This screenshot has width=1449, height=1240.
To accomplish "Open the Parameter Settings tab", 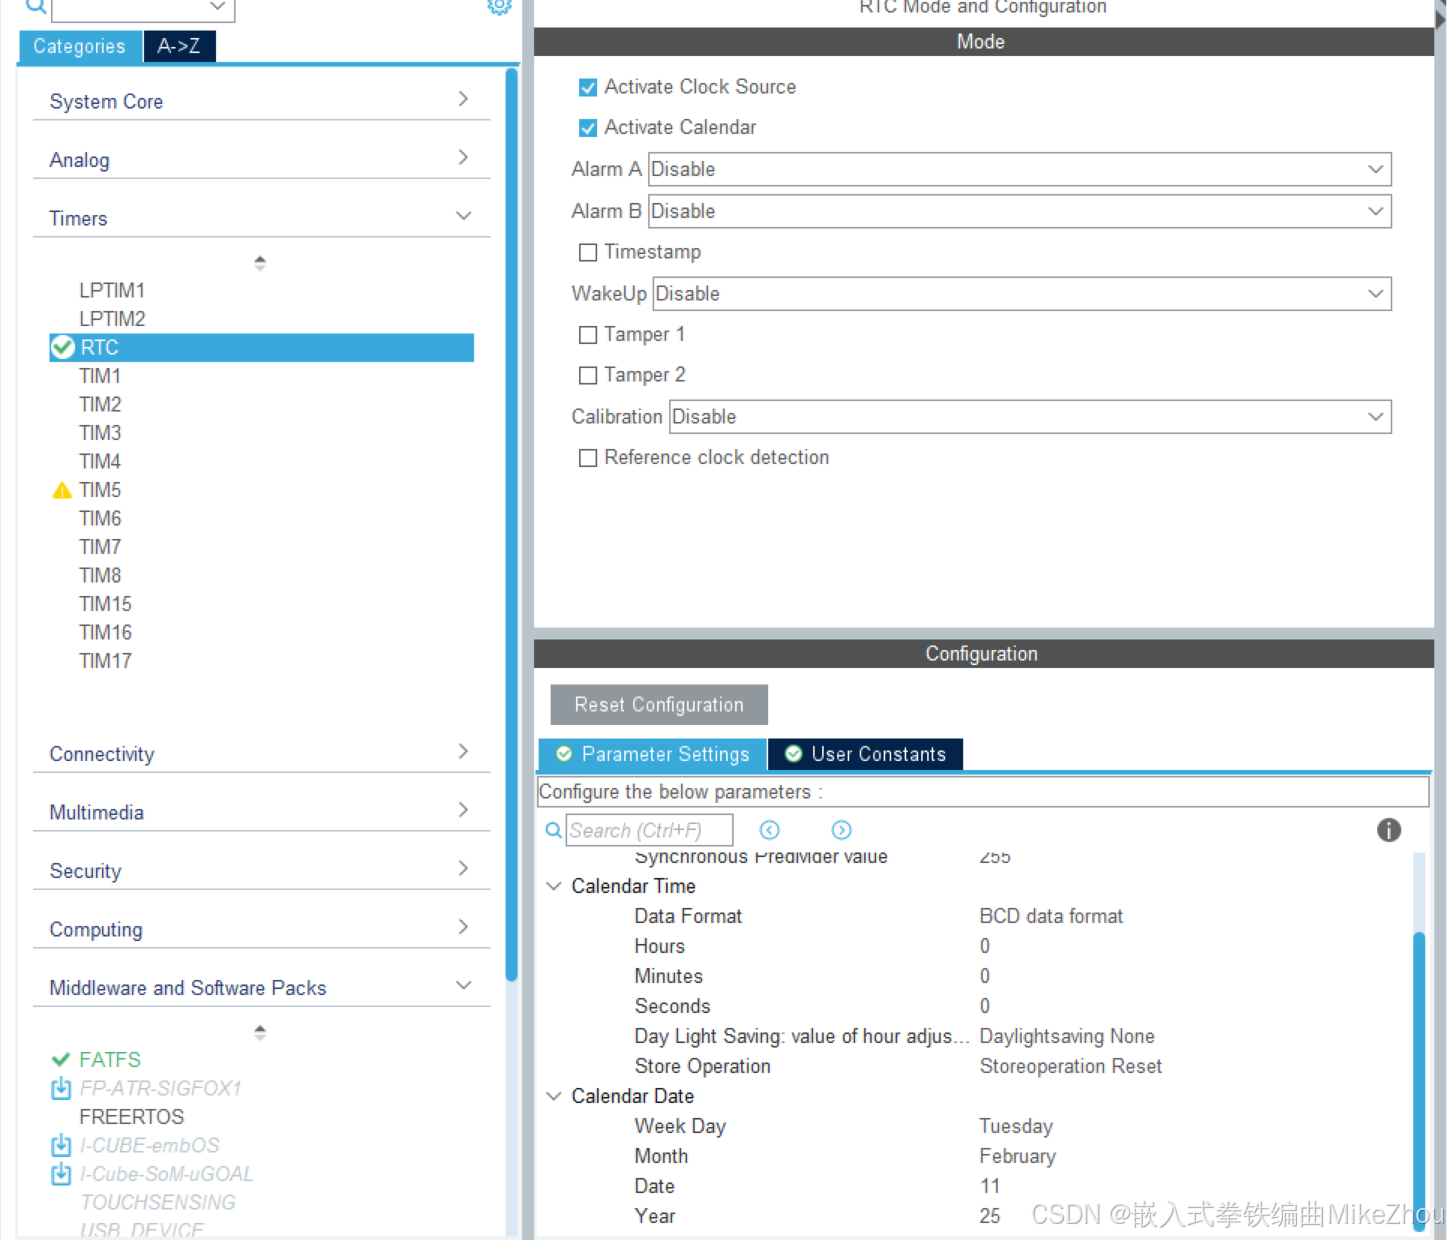I will 653,754.
